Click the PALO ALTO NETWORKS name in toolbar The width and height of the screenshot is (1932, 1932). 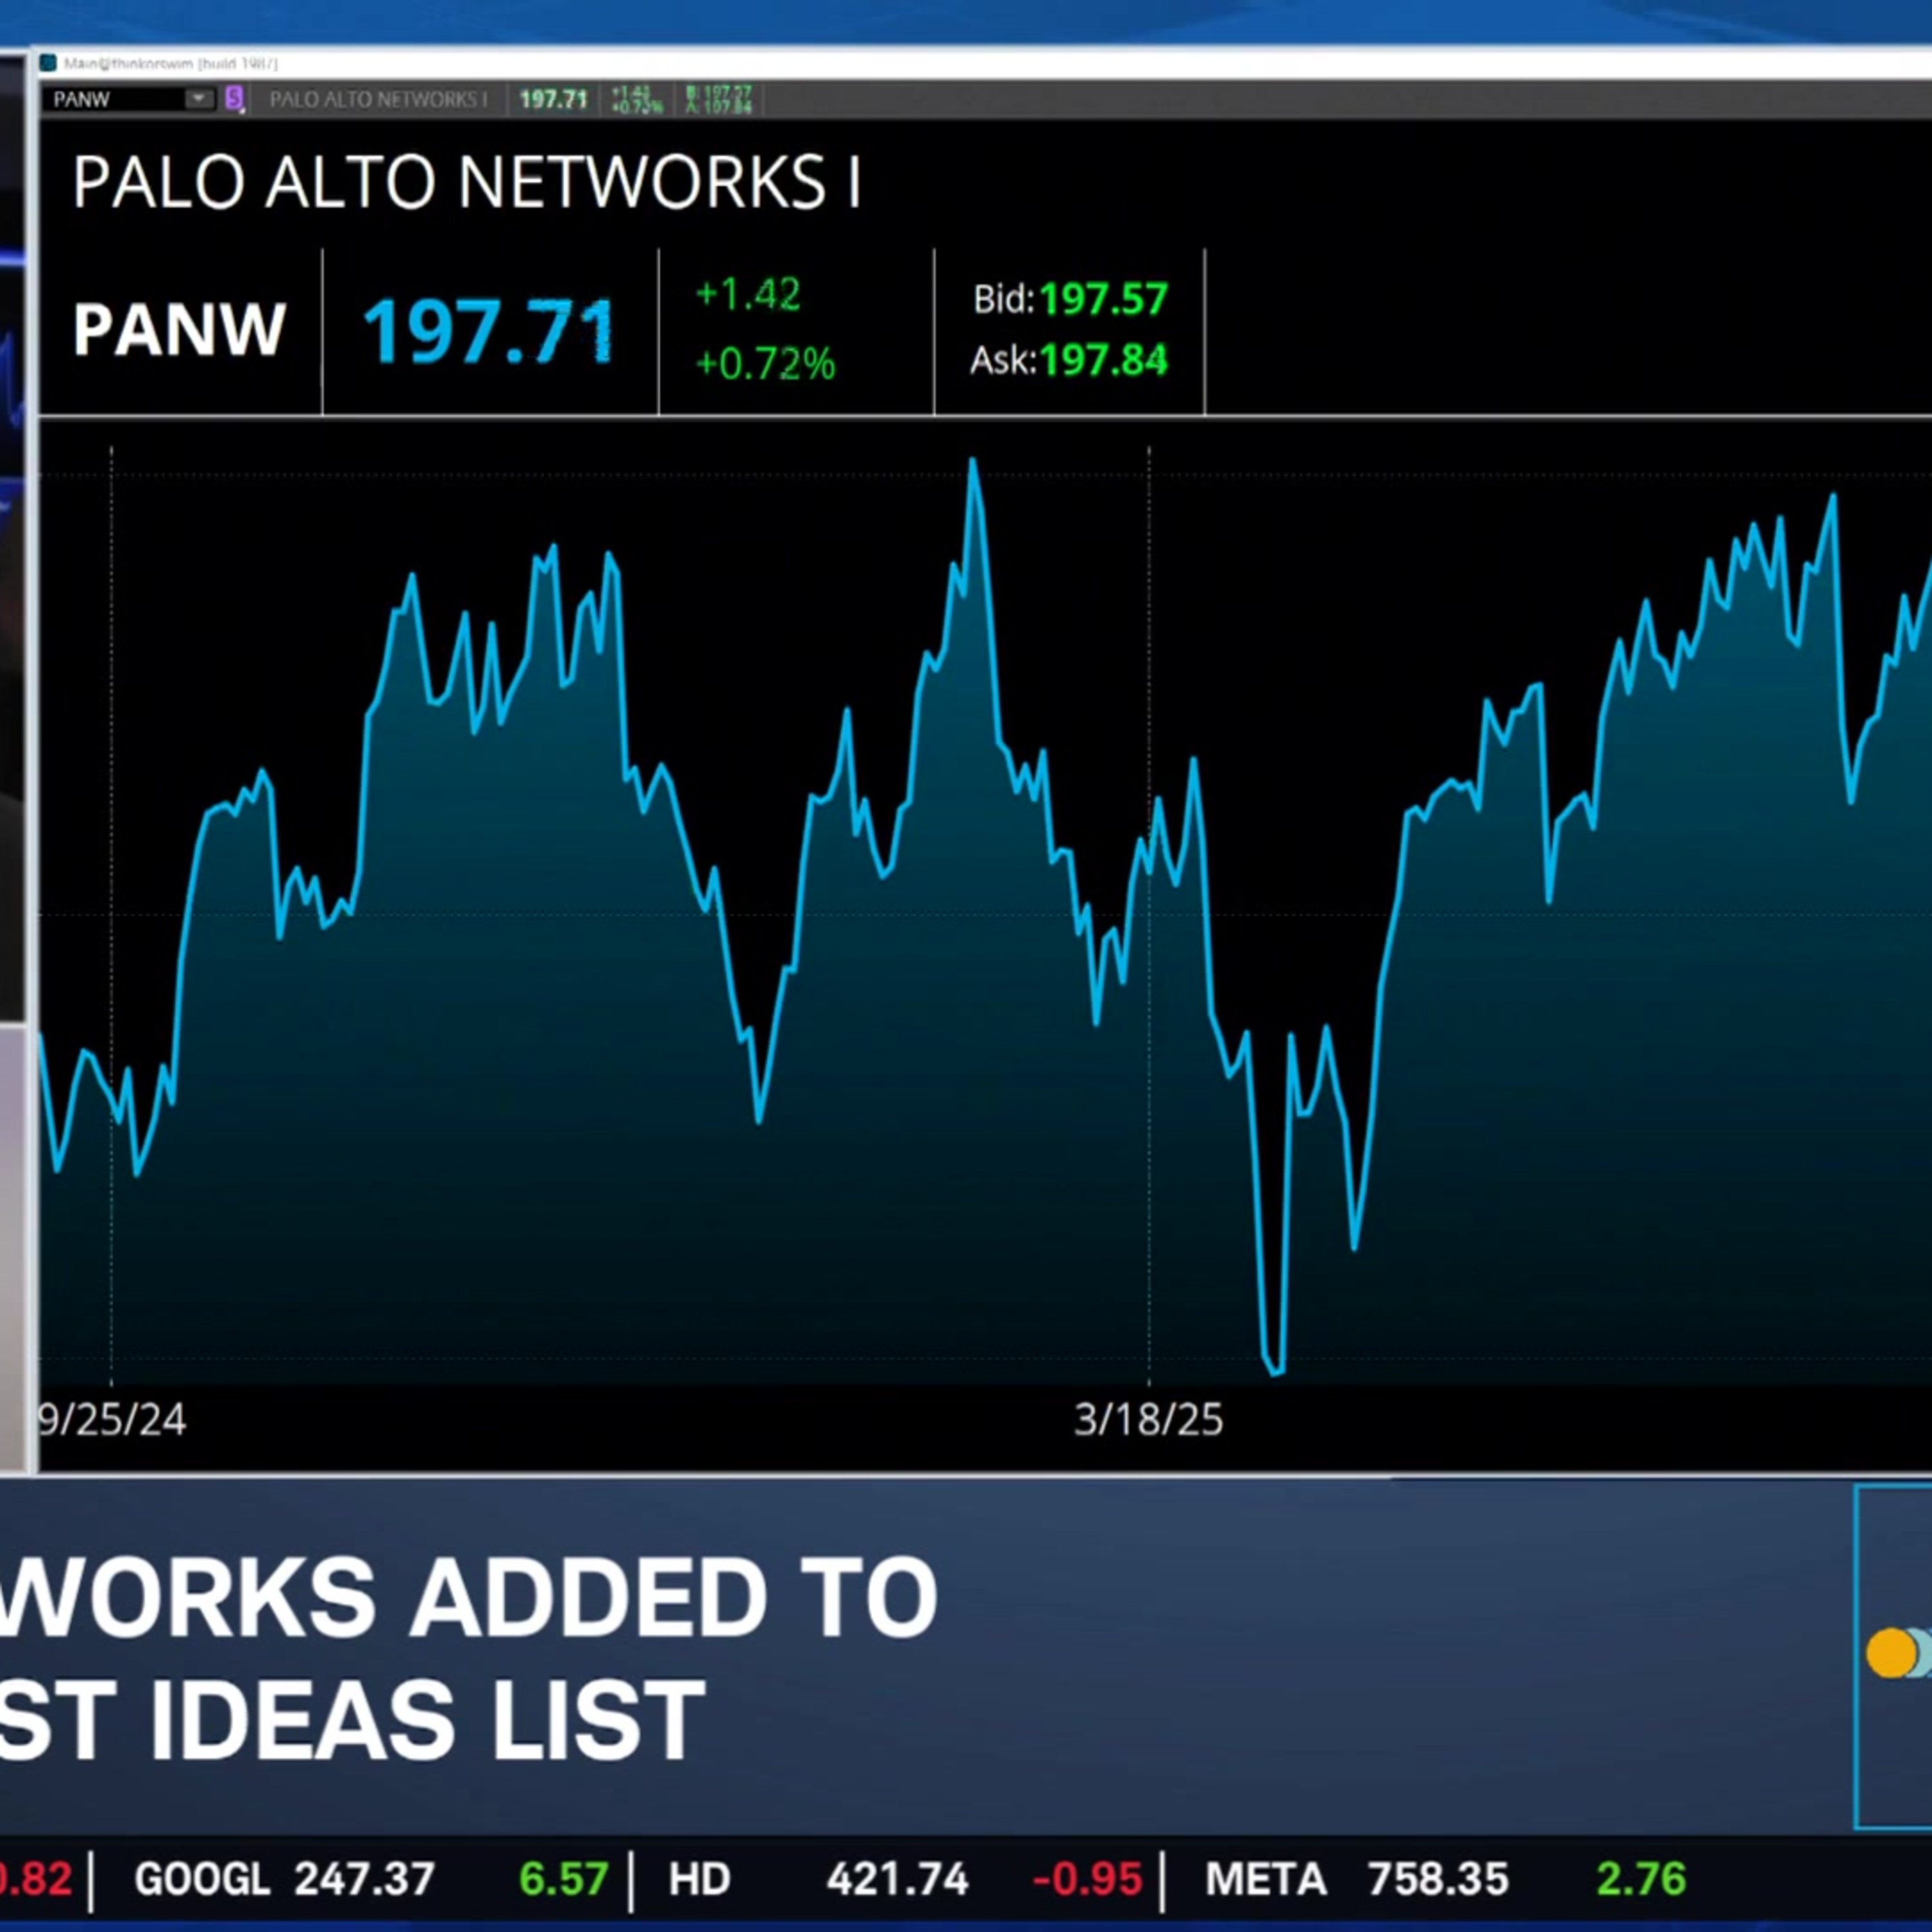tap(379, 100)
